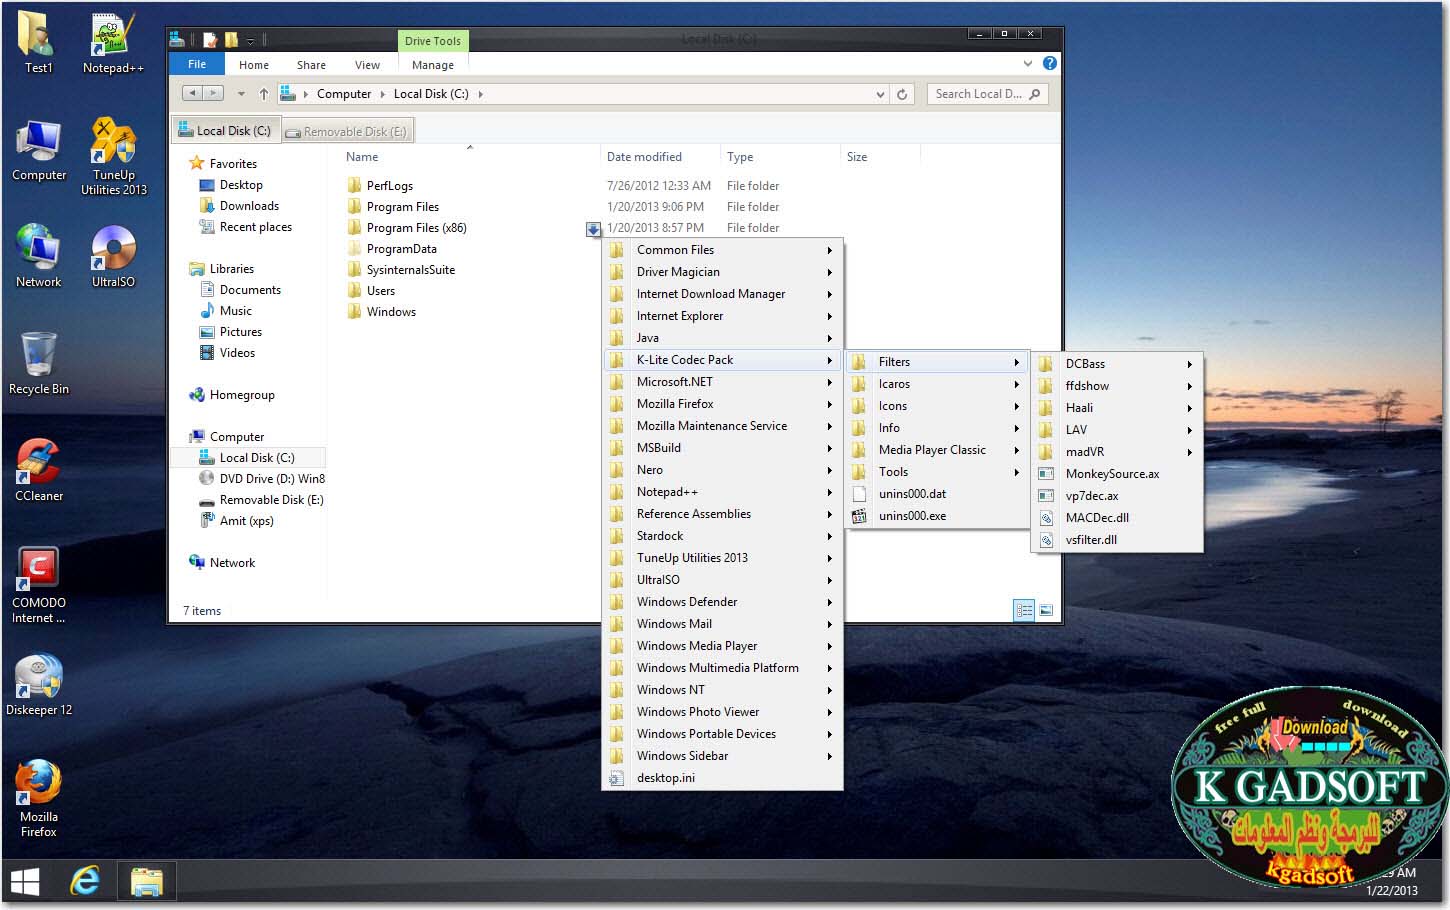Open the Test1 desktop folder icon
1450x910 pixels.
click(38, 45)
